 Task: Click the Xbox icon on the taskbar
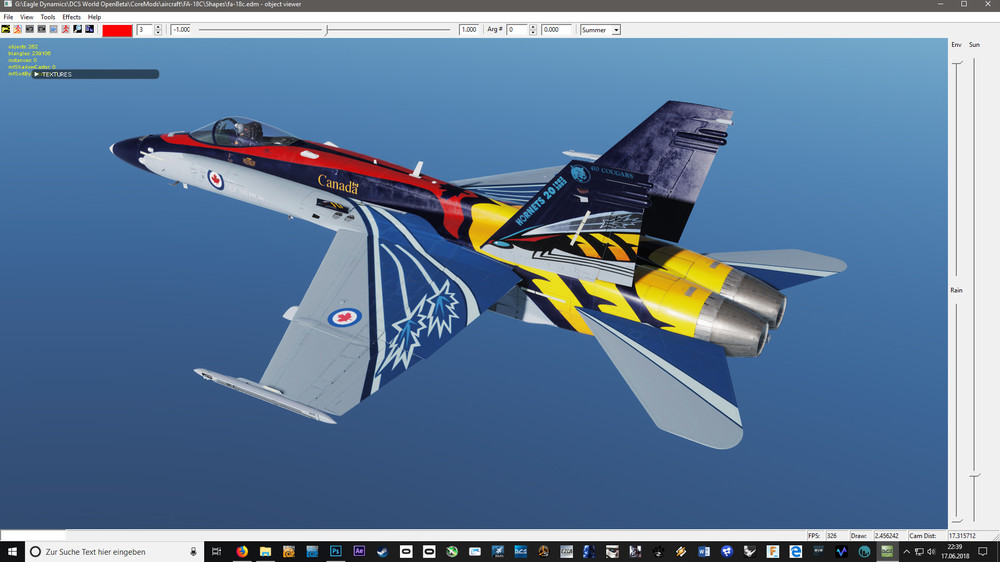point(452,552)
